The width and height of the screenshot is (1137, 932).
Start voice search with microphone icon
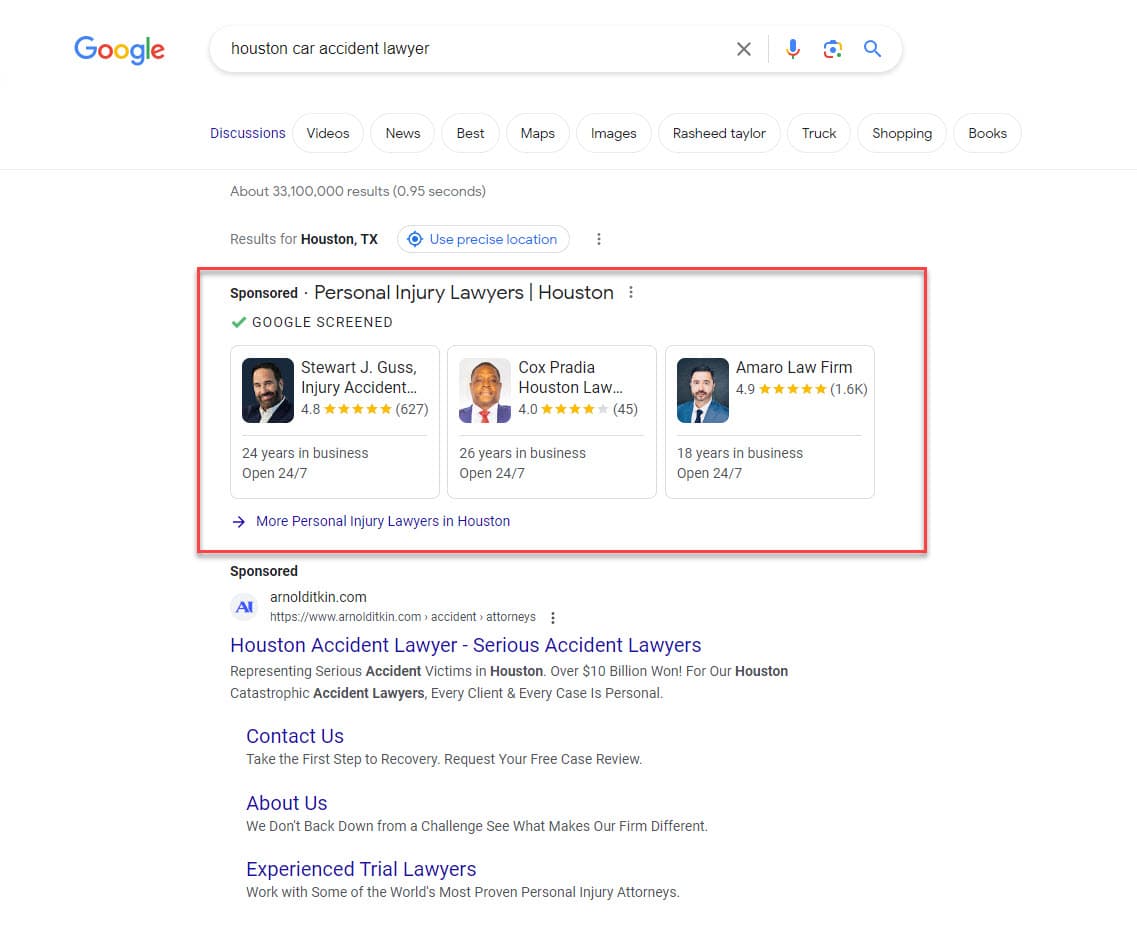tap(792, 49)
